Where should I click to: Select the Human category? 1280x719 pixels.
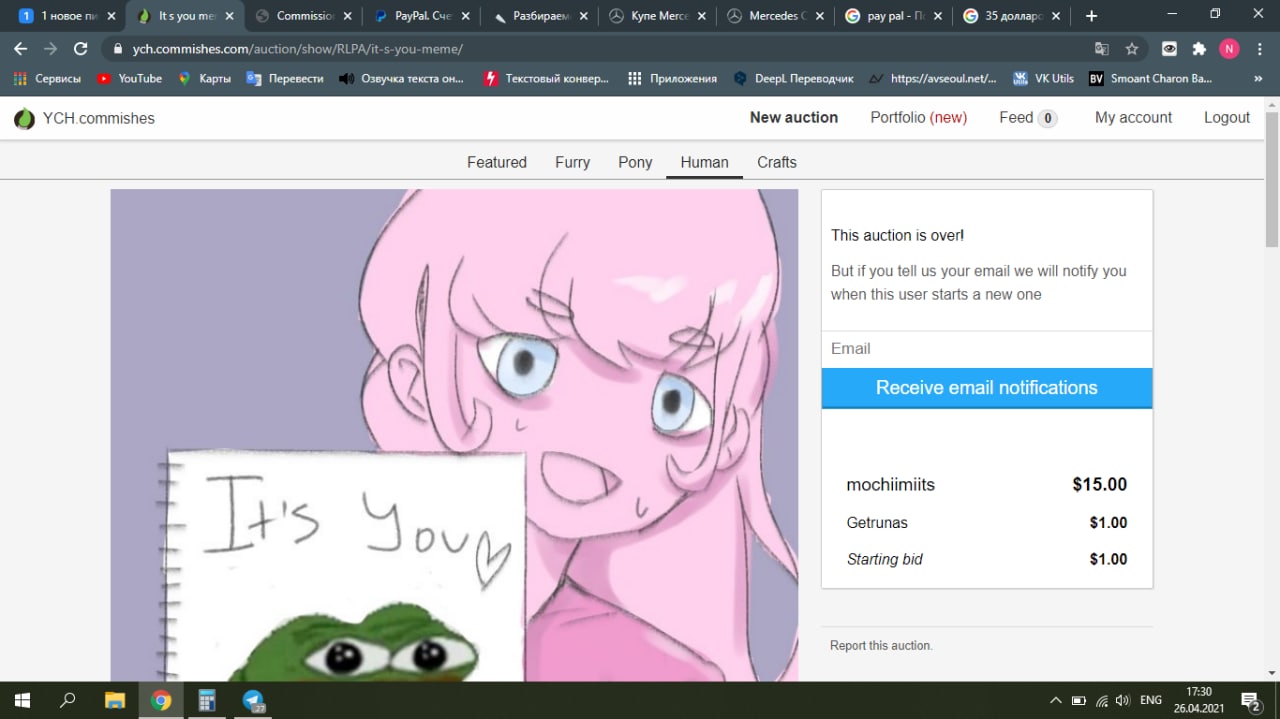704,162
